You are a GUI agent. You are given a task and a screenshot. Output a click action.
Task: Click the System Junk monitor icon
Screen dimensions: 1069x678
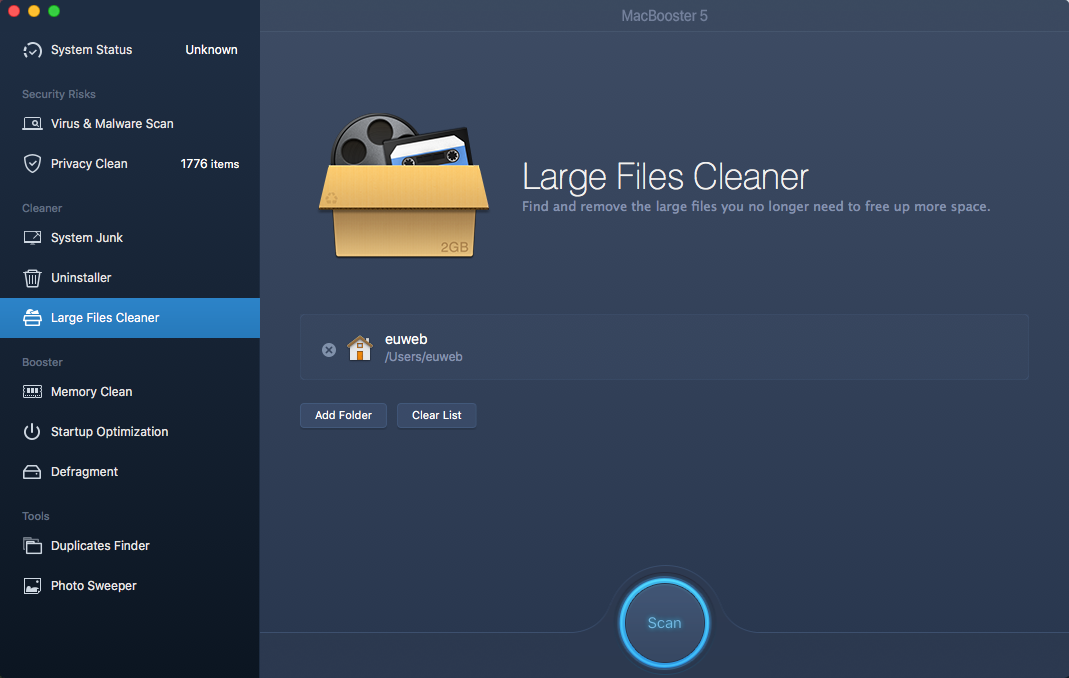click(32, 237)
